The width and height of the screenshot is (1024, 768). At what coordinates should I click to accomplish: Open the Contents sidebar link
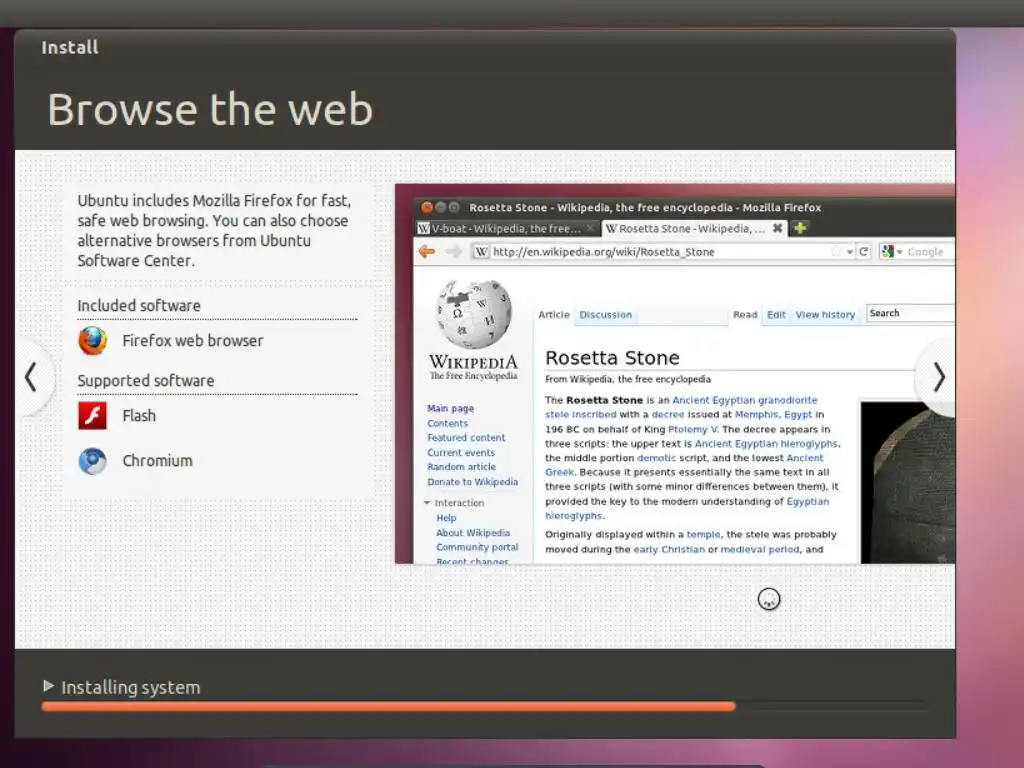(447, 423)
